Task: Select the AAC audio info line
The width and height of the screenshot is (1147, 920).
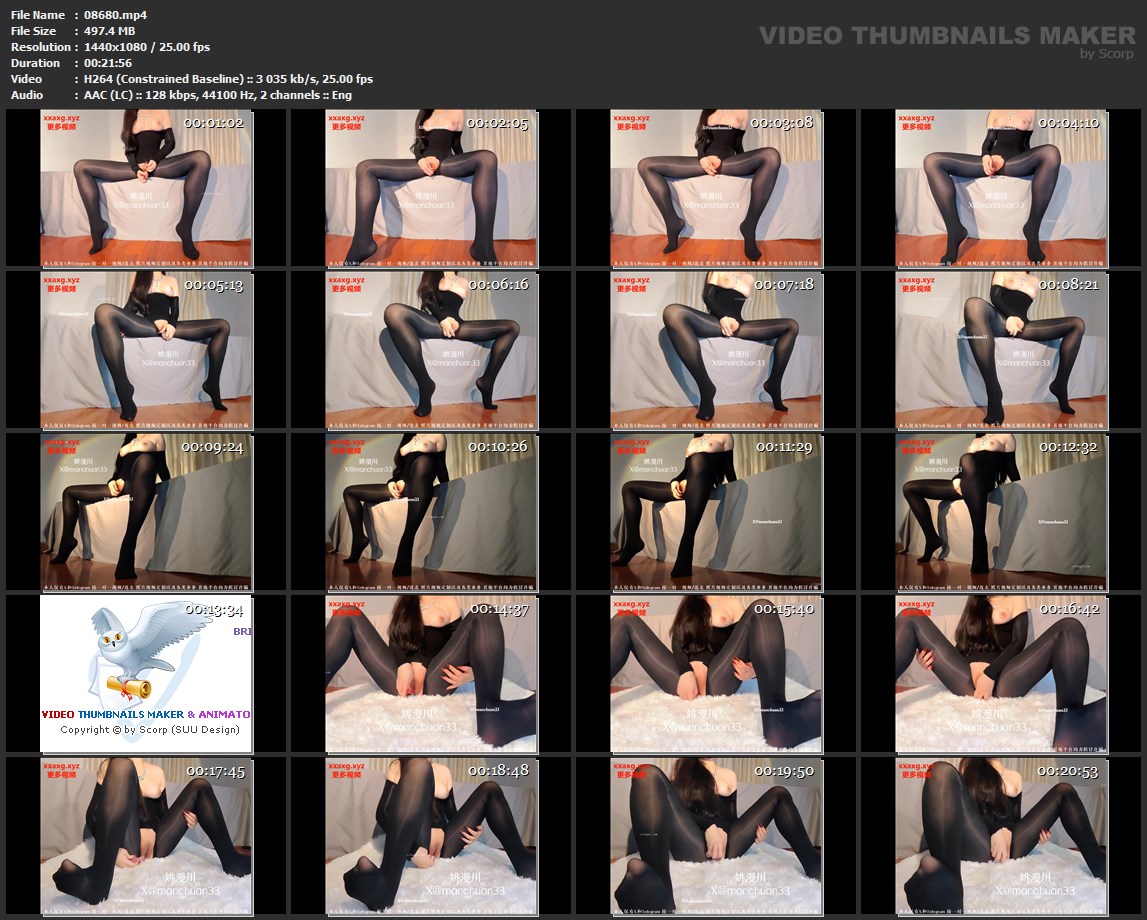Action: (x=218, y=95)
